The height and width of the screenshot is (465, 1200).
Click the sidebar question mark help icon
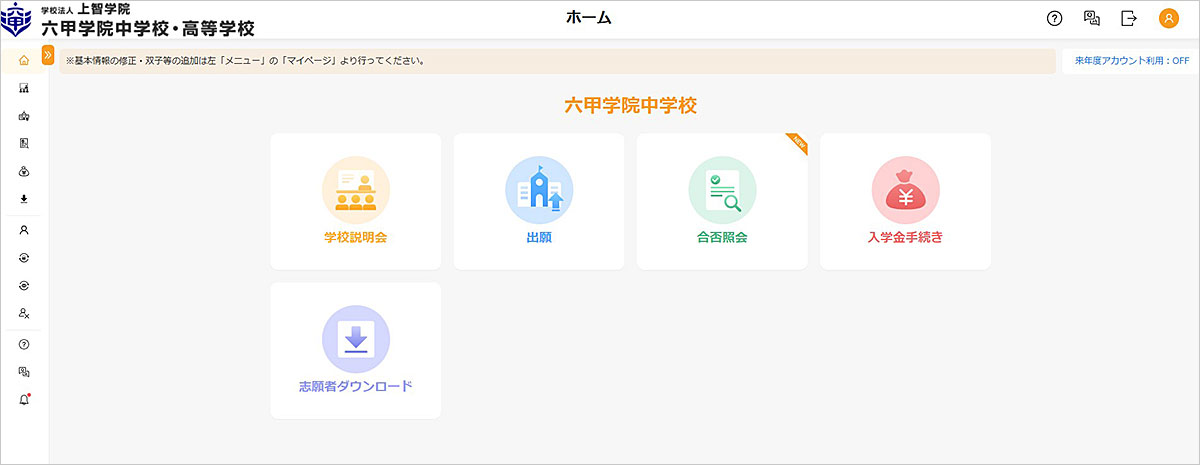pos(24,344)
